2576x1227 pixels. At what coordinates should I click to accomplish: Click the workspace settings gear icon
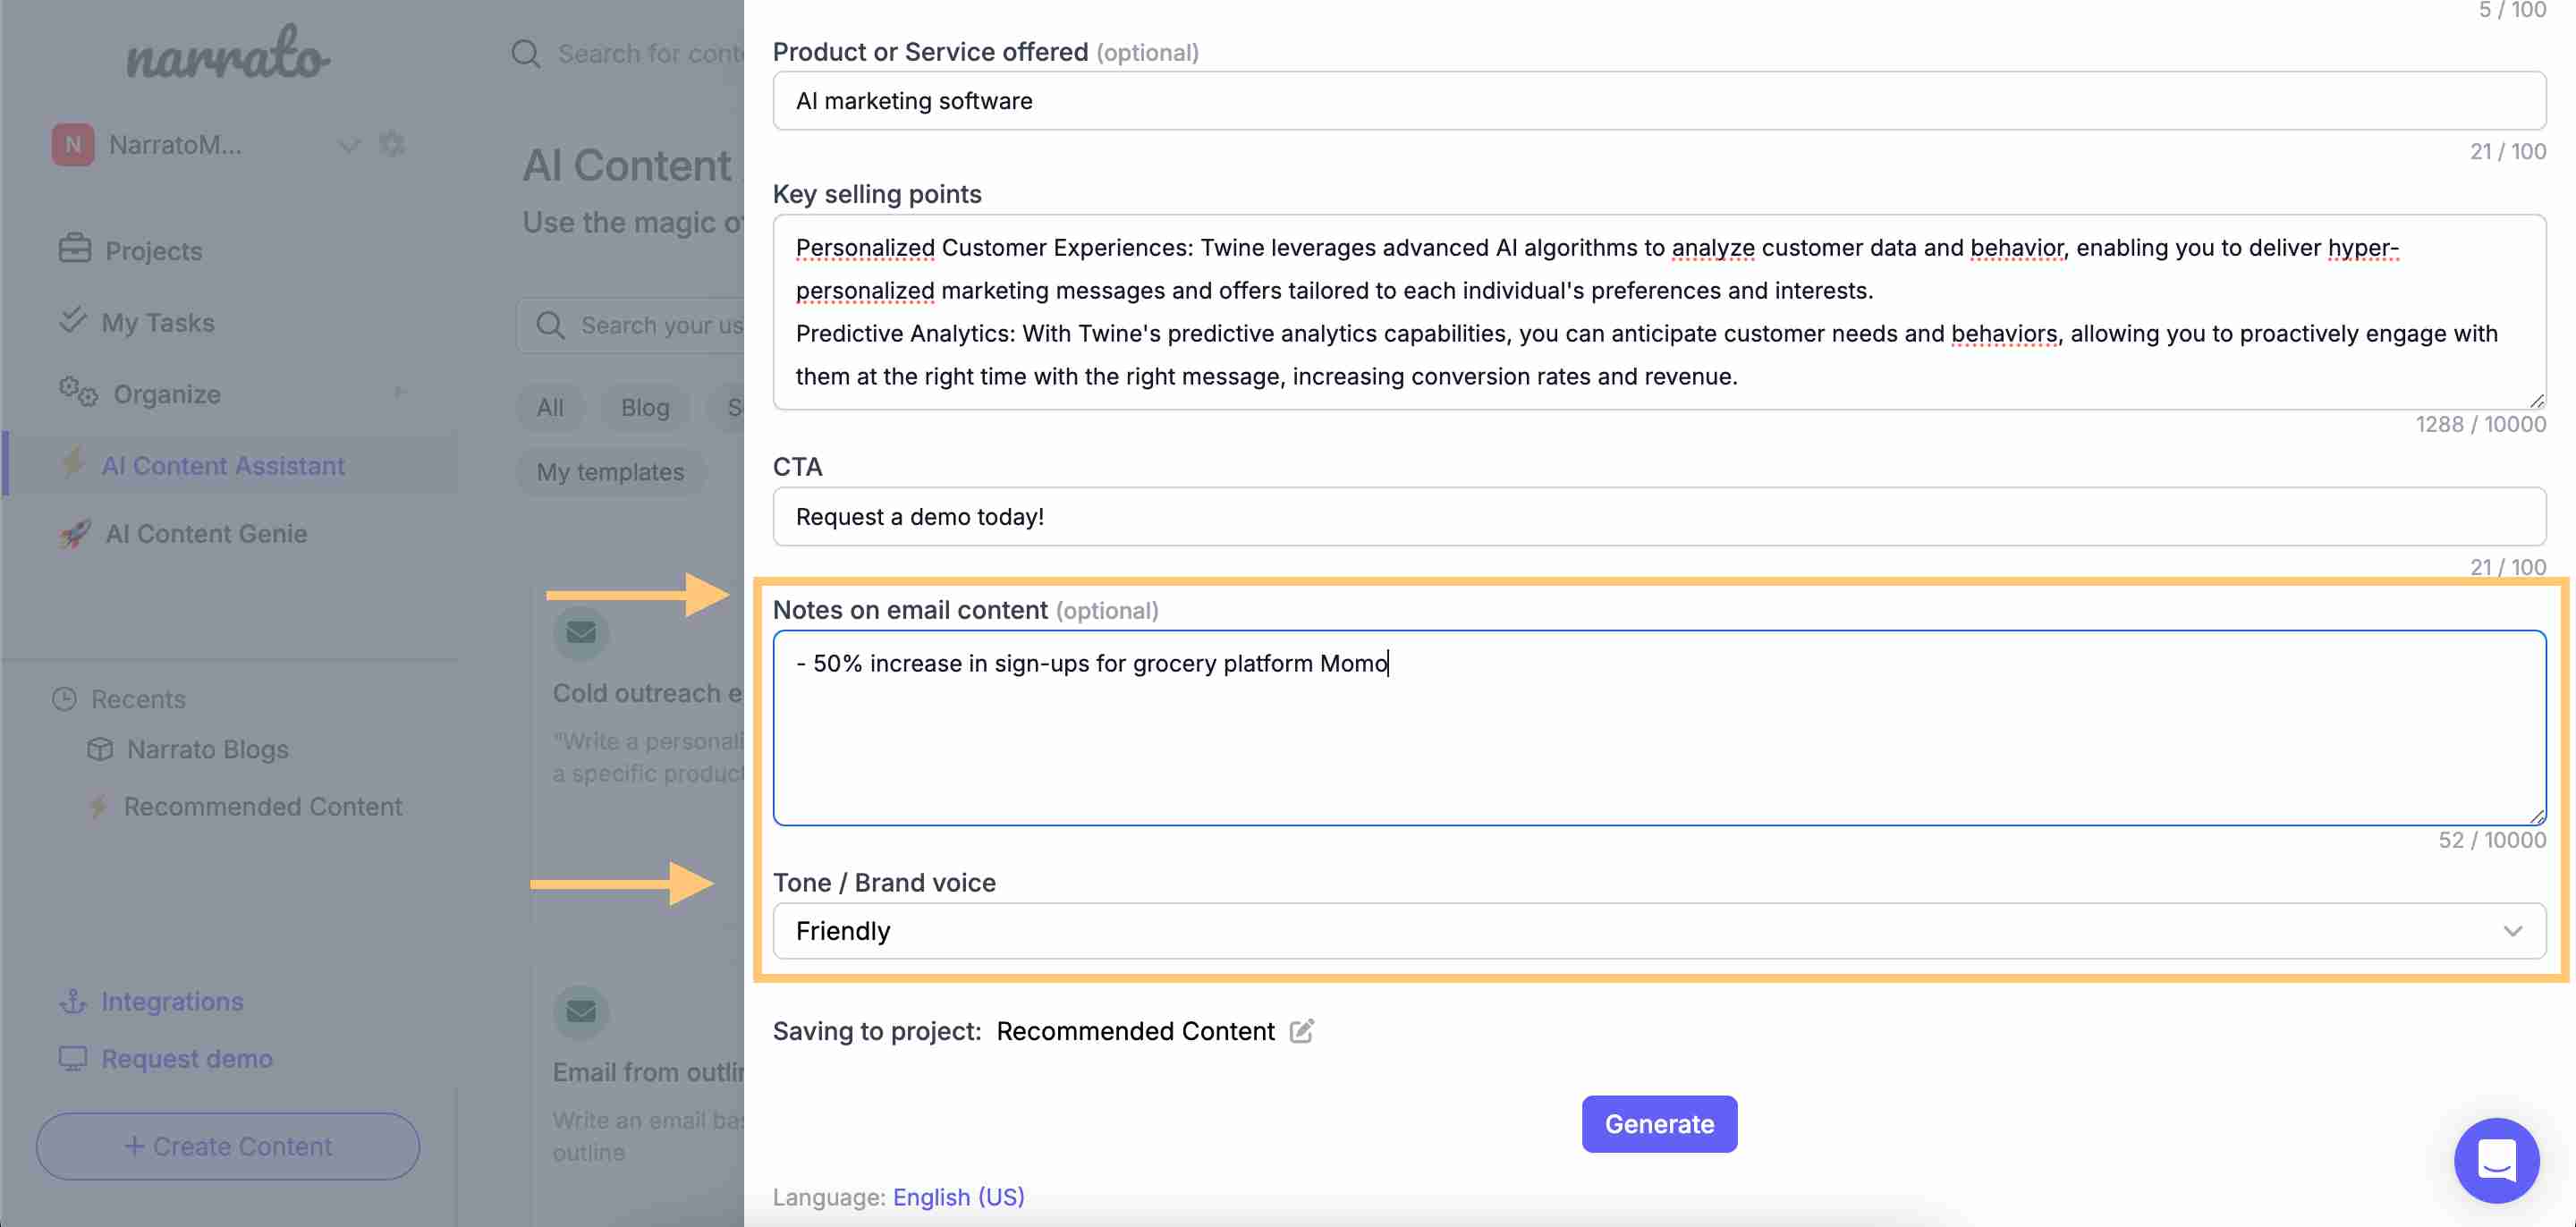pyautogui.click(x=392, y=144)
